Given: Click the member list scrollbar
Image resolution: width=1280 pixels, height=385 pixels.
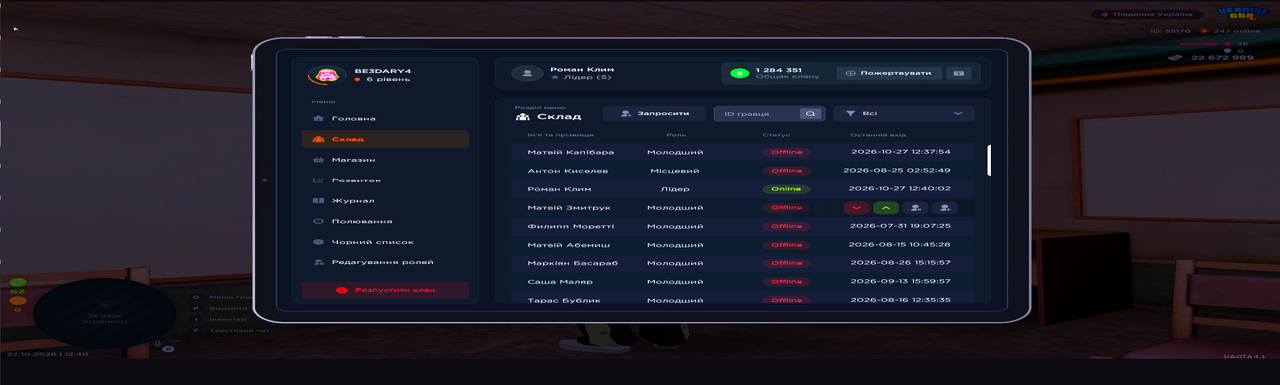Looking at the screenshot, I should (x=990, y=160).
